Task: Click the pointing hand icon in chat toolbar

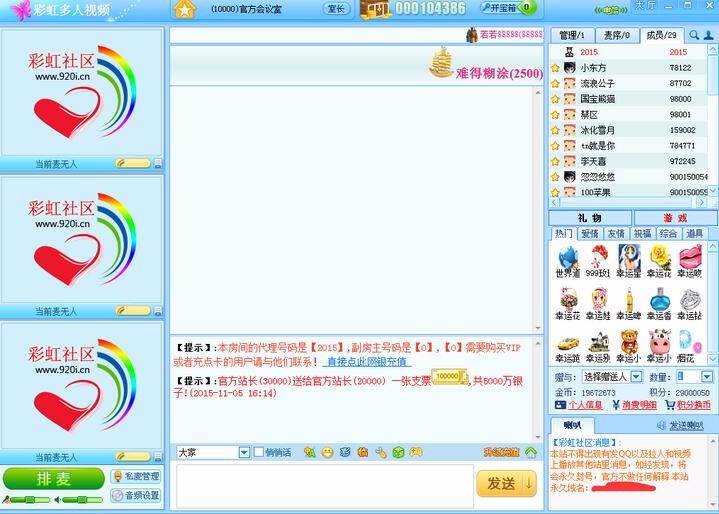Action: [x=381, y=453]
